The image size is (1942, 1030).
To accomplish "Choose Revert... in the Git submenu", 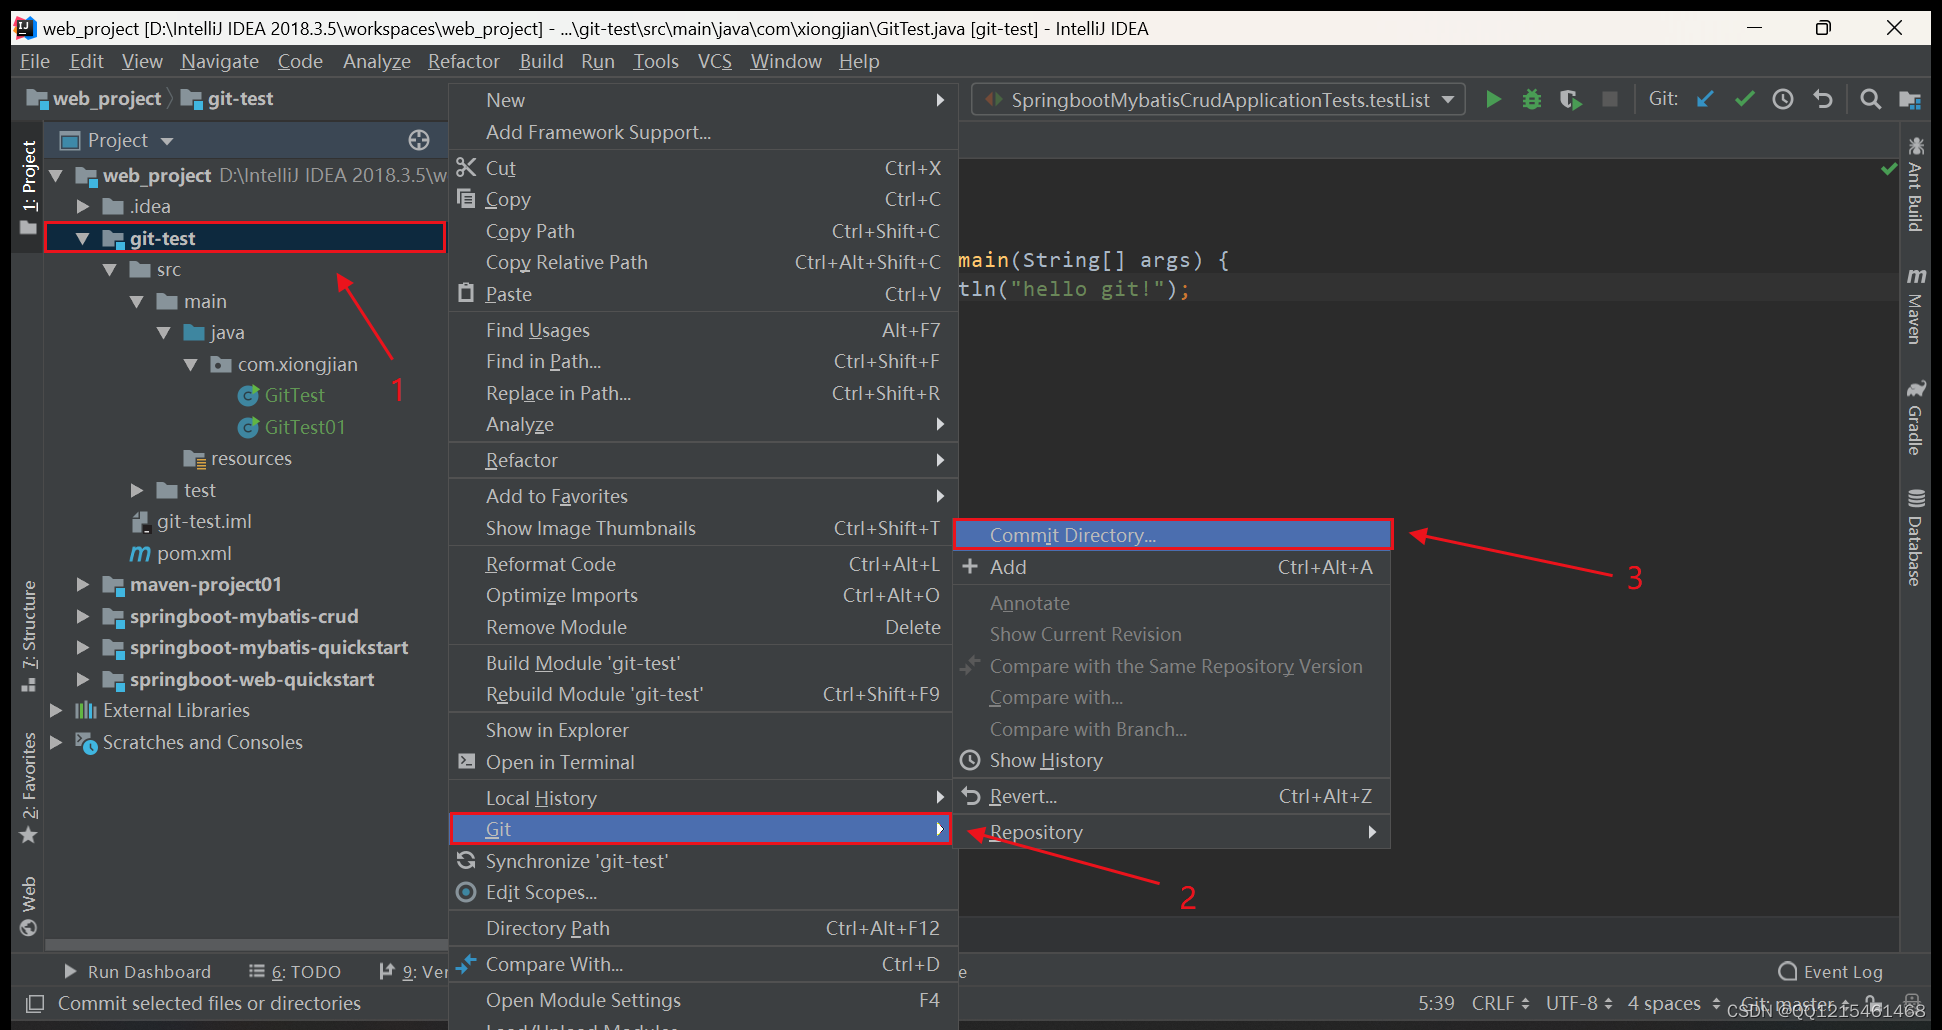I will (x=1172, y=796).
